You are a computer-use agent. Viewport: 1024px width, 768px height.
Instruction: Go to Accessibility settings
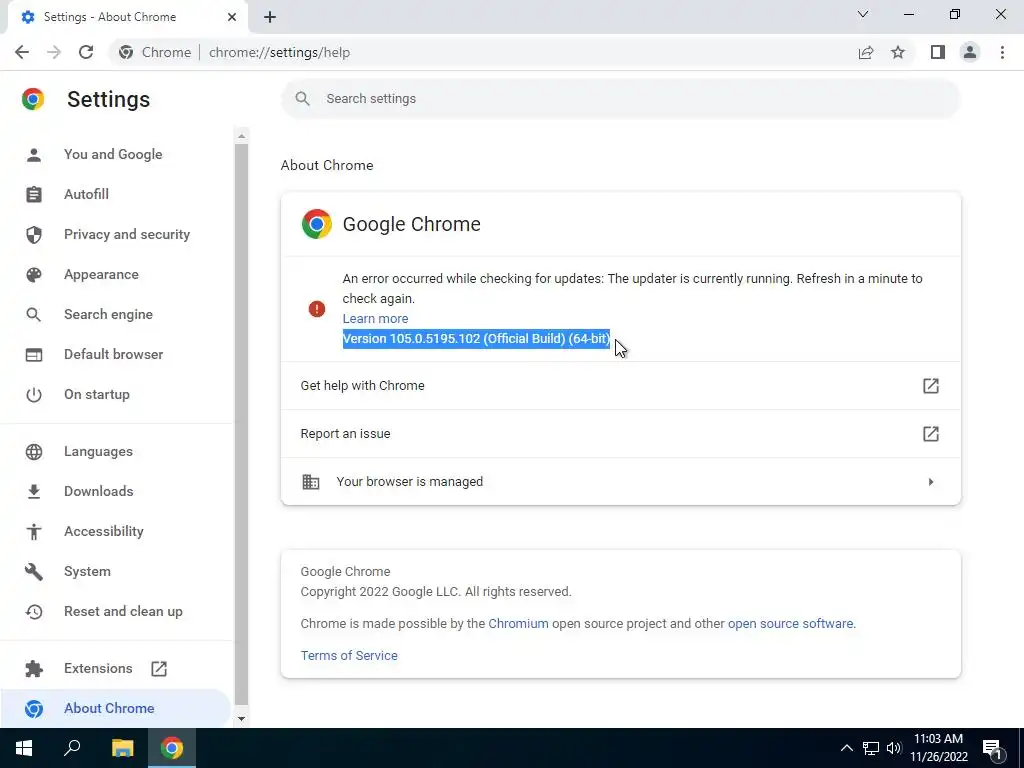pos(104,531)
